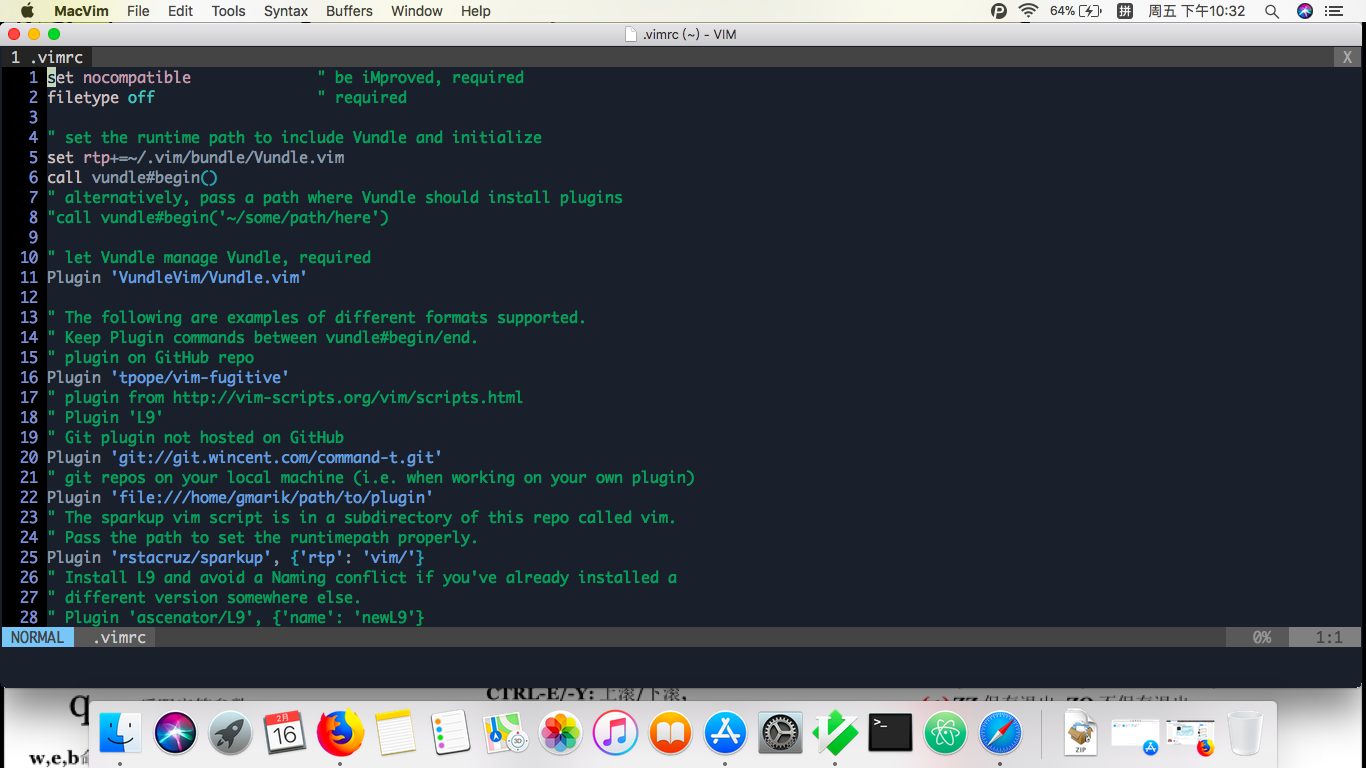Open the Apple menu
This screenshot has height=768, width=1366.
point(27,11)
